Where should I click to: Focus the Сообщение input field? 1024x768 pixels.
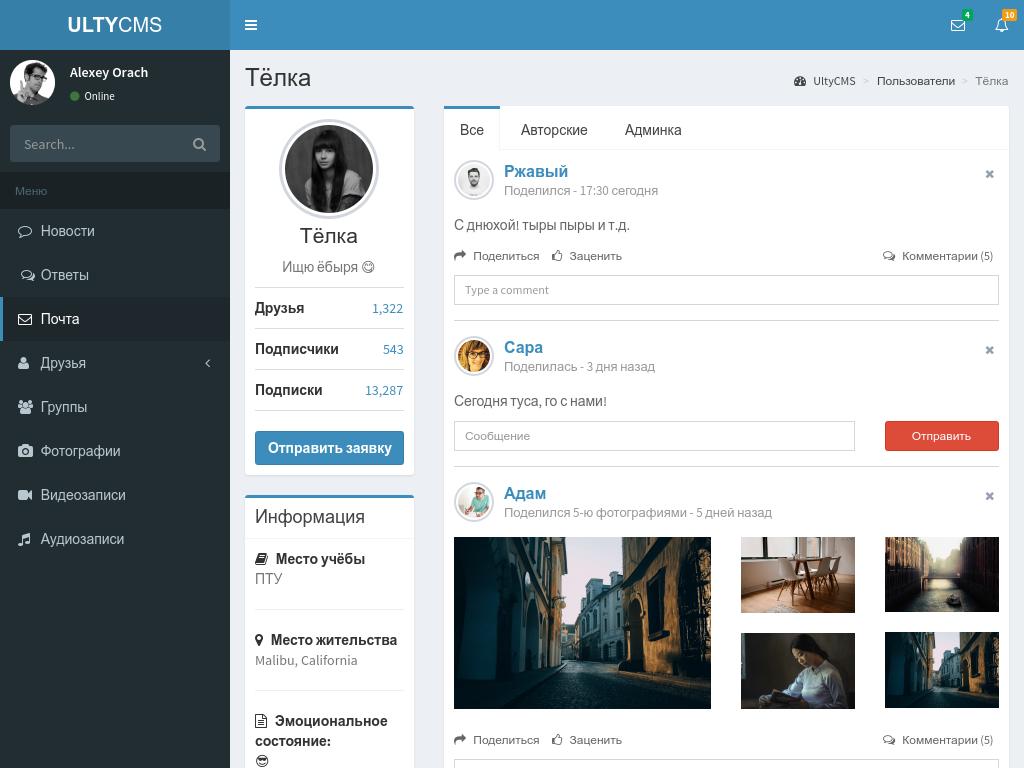tap(654, 436)
